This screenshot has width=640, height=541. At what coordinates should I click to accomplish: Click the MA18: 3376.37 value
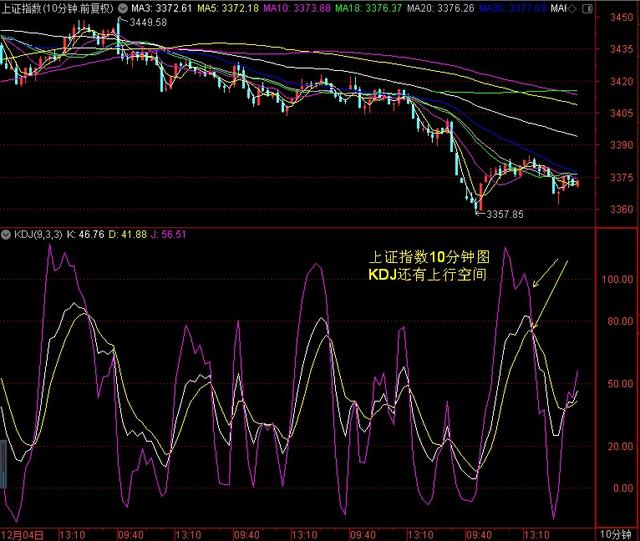coord(369,8)
